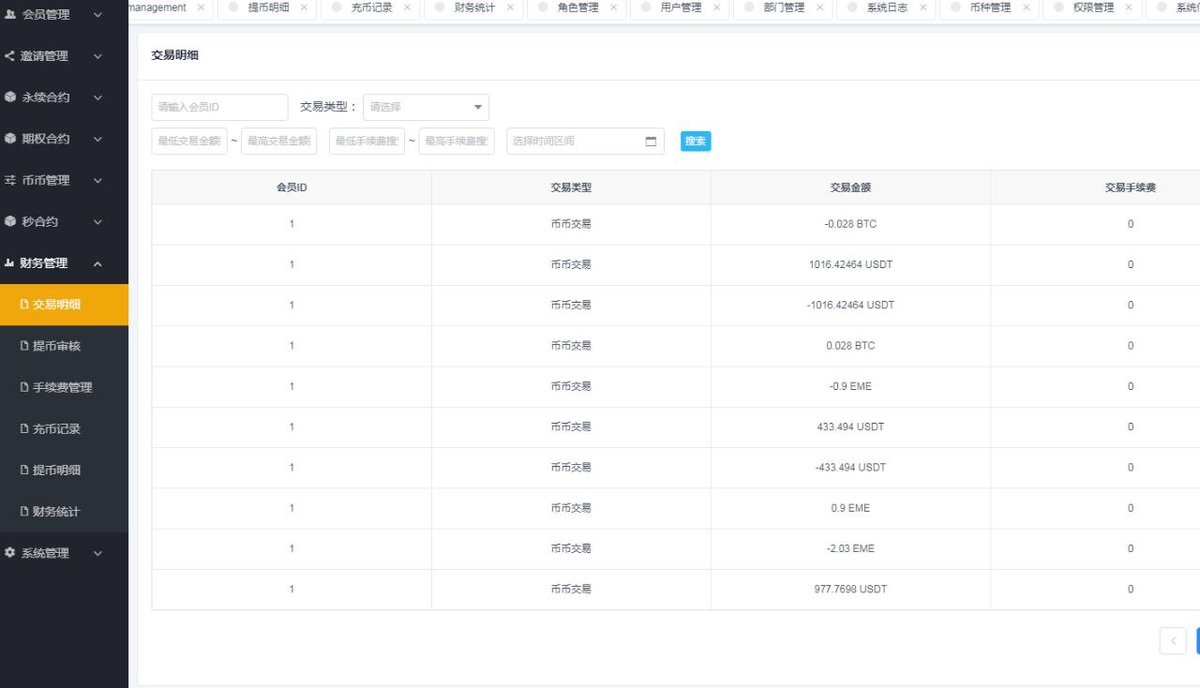Close the 提币明细 tab with its X
The width and height of the screenshot is (1200, 688).
tap(304, 7)
